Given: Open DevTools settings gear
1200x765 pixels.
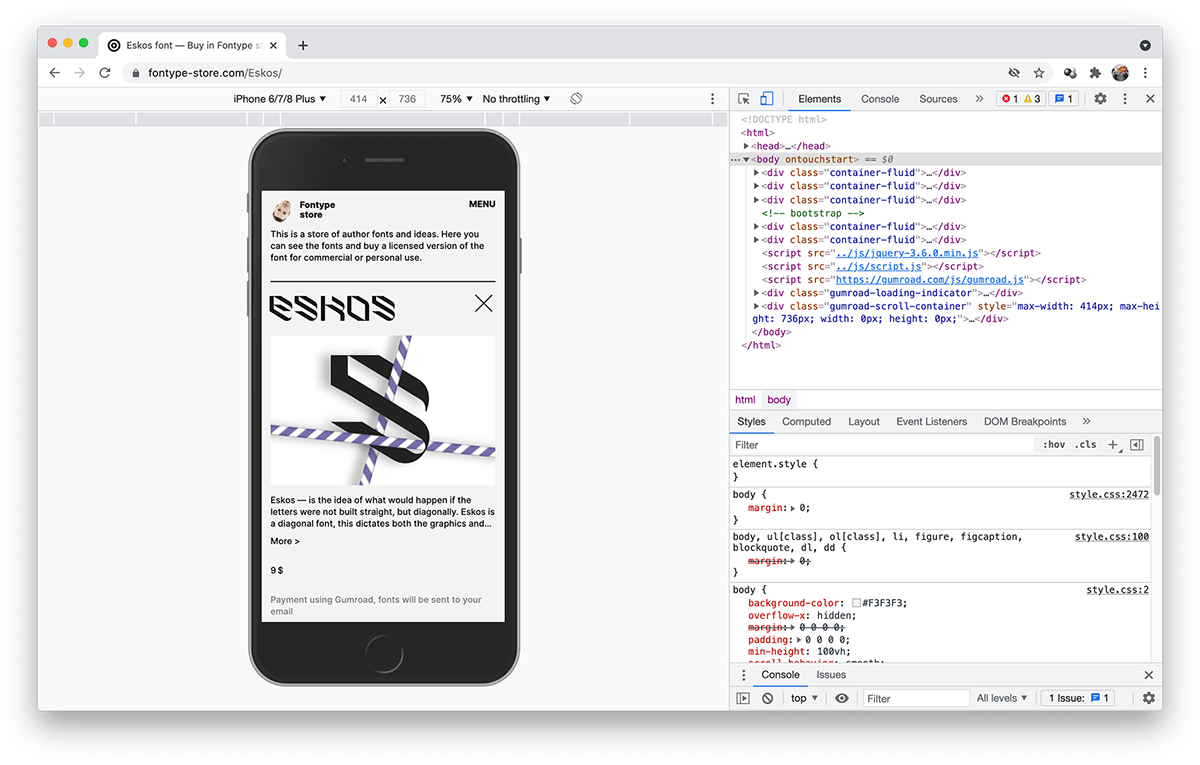Looking at the screenshot, I should pyautogui.click(x=1100, y=99).
